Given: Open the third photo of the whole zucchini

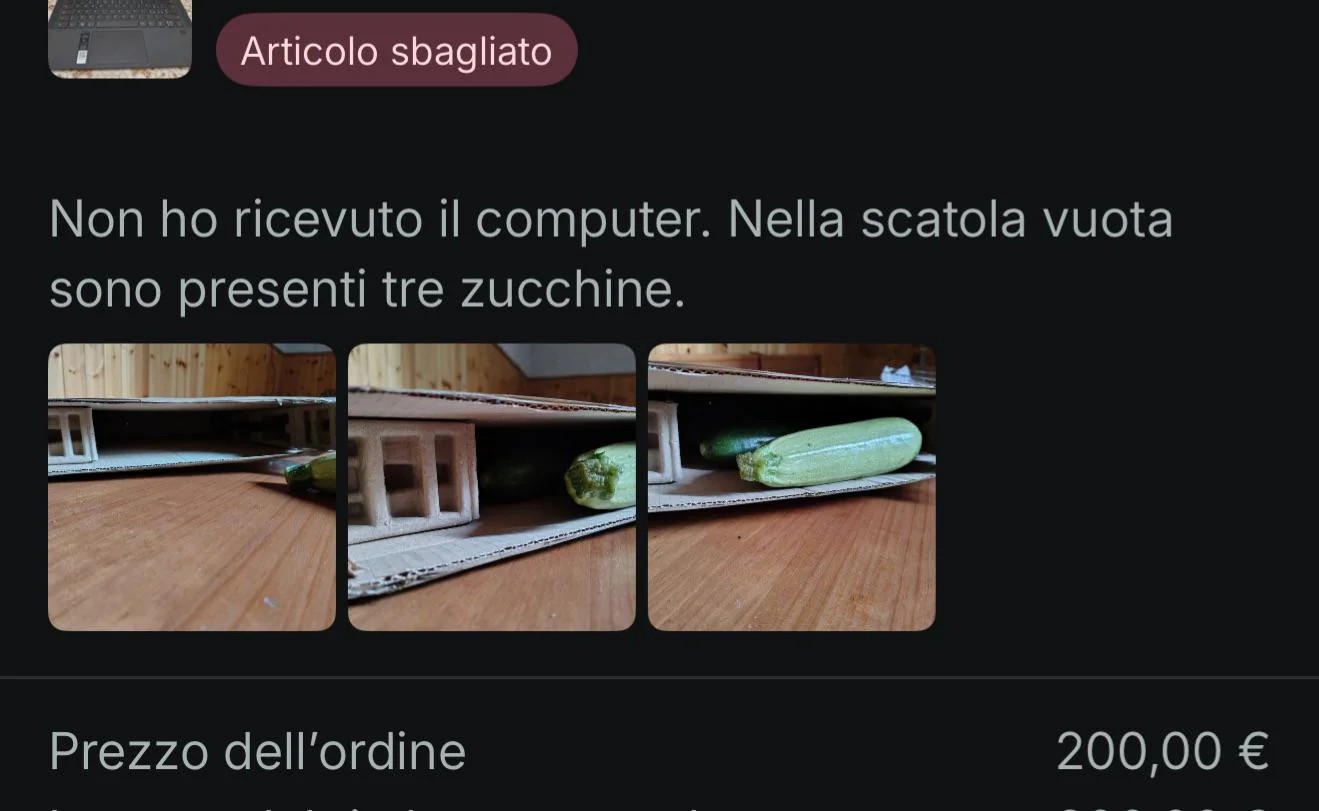Looking at the screenshot, I should click(x=792, y=487).
